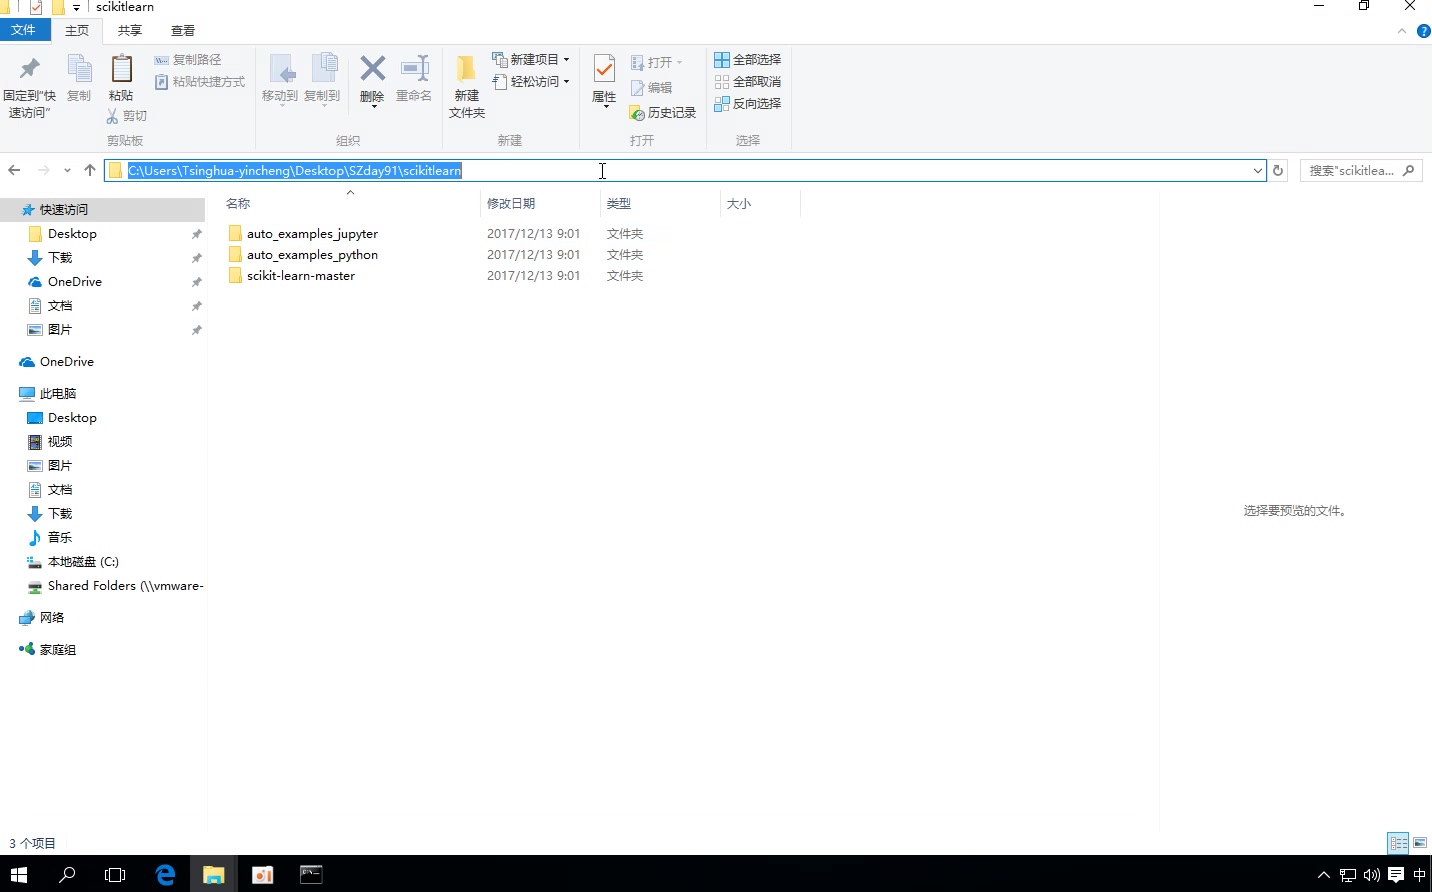Click the Forward navigation arrow
The width and height of the screenshot is (1432, 892).
pos(43,170)
